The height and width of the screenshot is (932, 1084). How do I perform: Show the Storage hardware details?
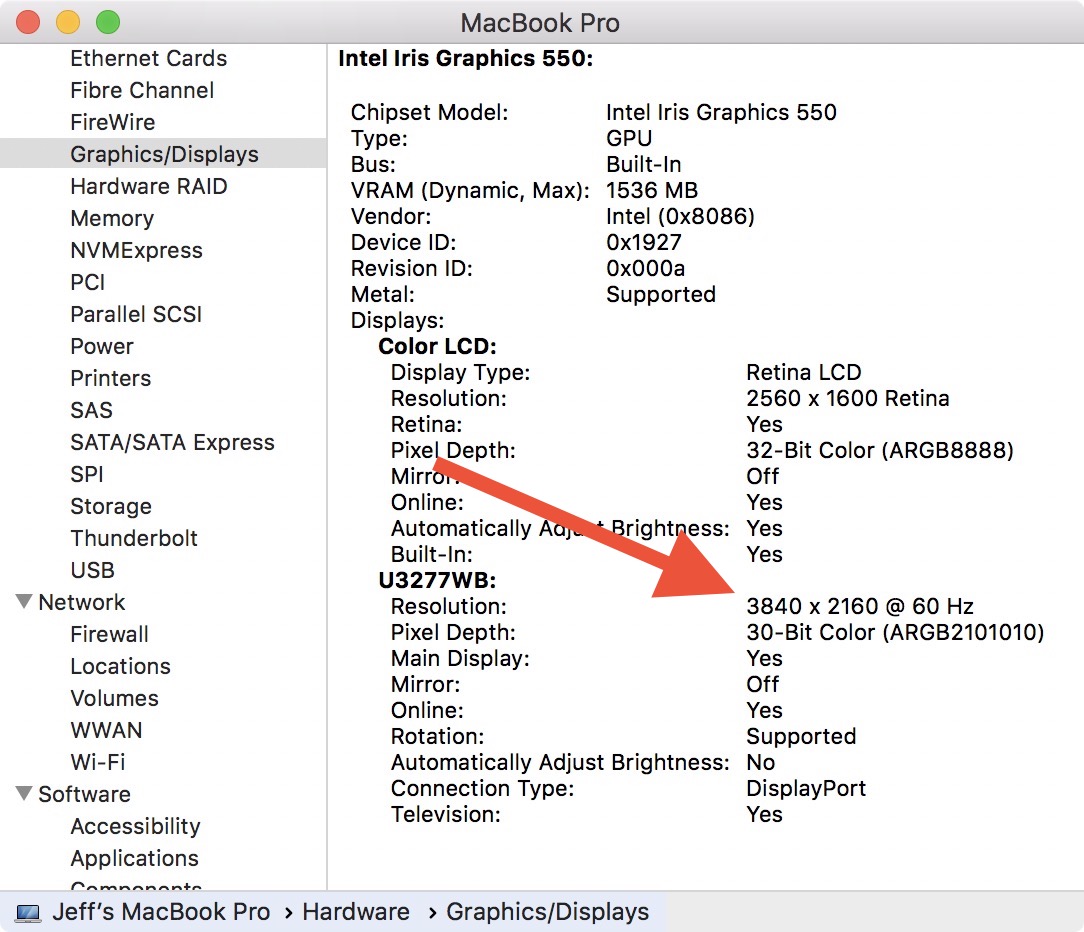click(x=111, y=506)
